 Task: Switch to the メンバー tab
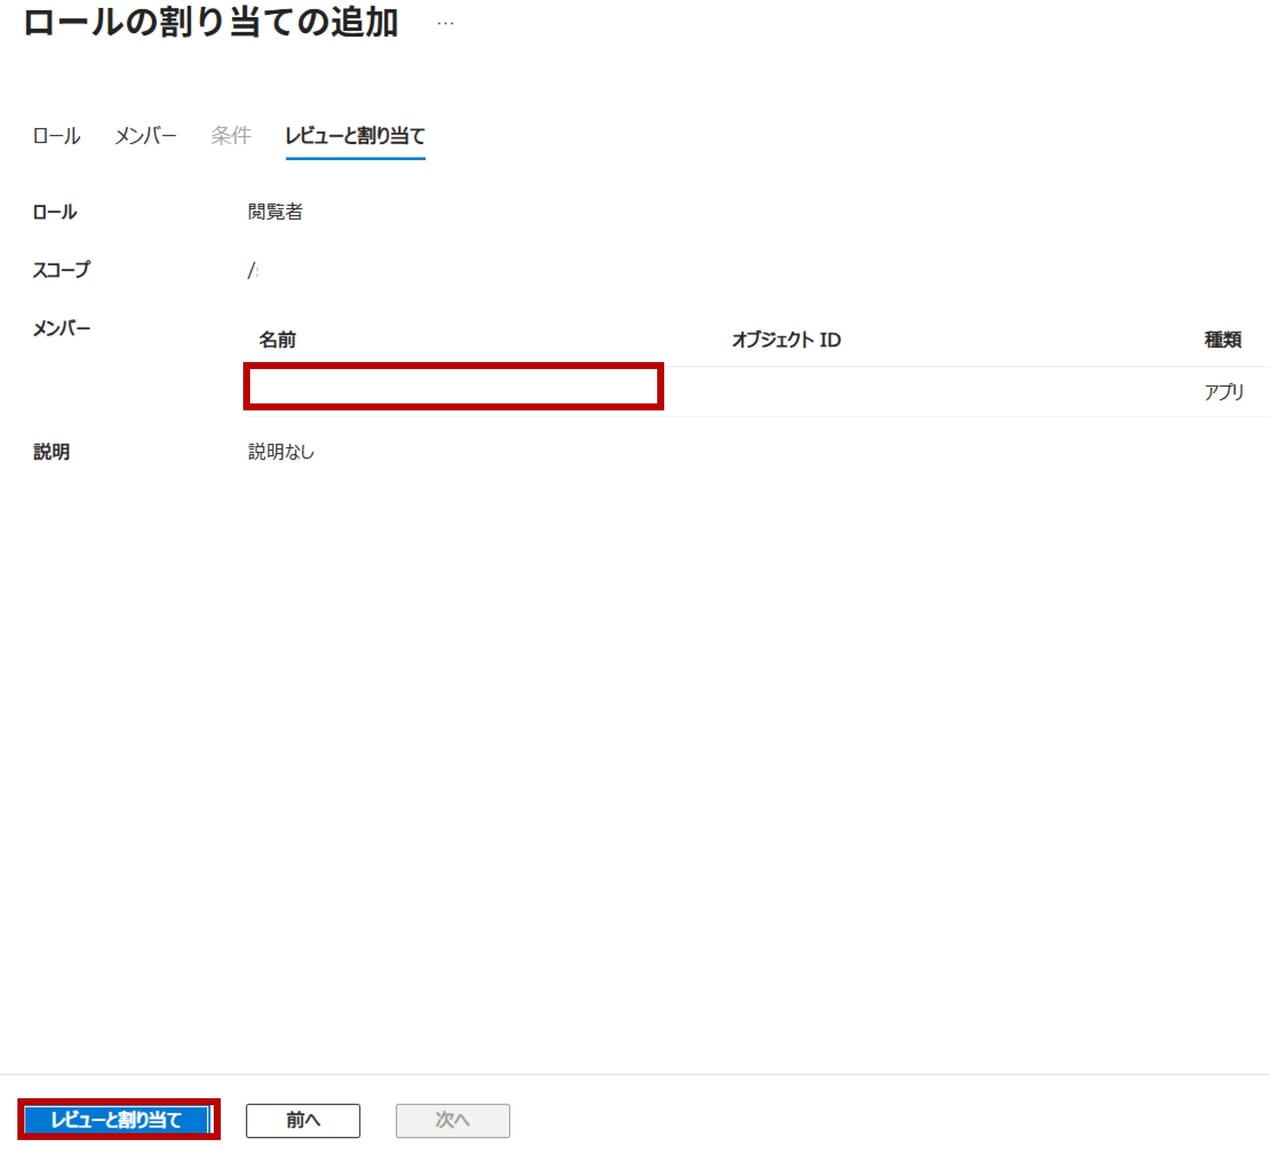145,136
